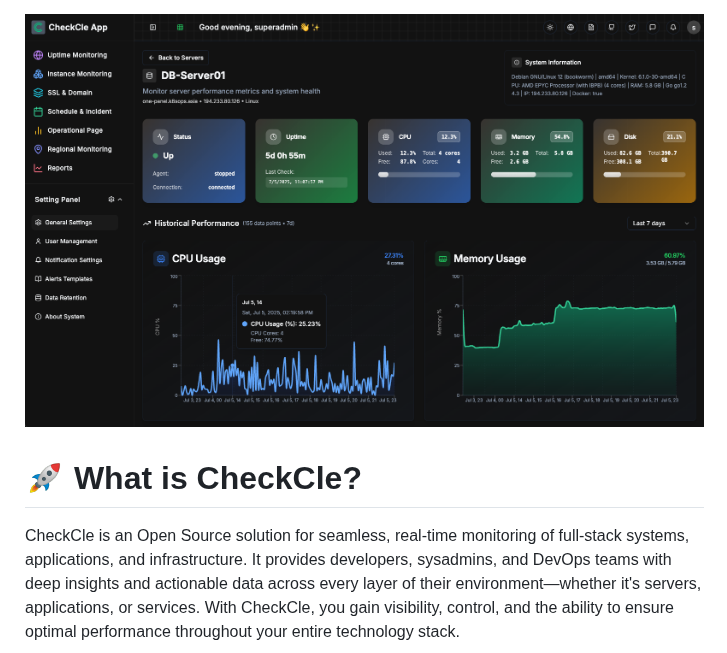Click the 5d 0h 55m uptime value

285,156
